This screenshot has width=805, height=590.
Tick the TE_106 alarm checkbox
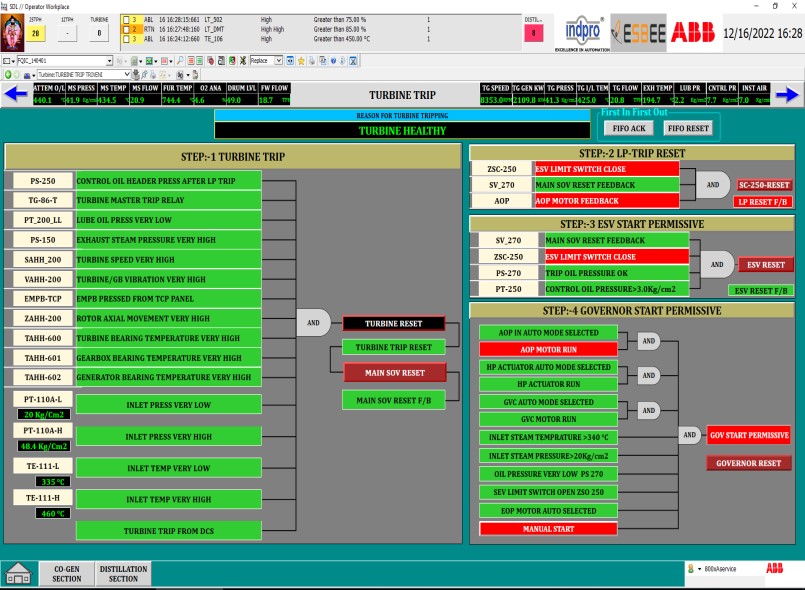126,40
